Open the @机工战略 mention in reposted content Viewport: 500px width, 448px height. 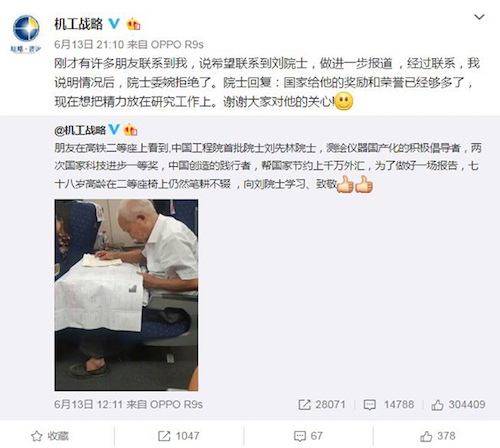tap(80, 130)
